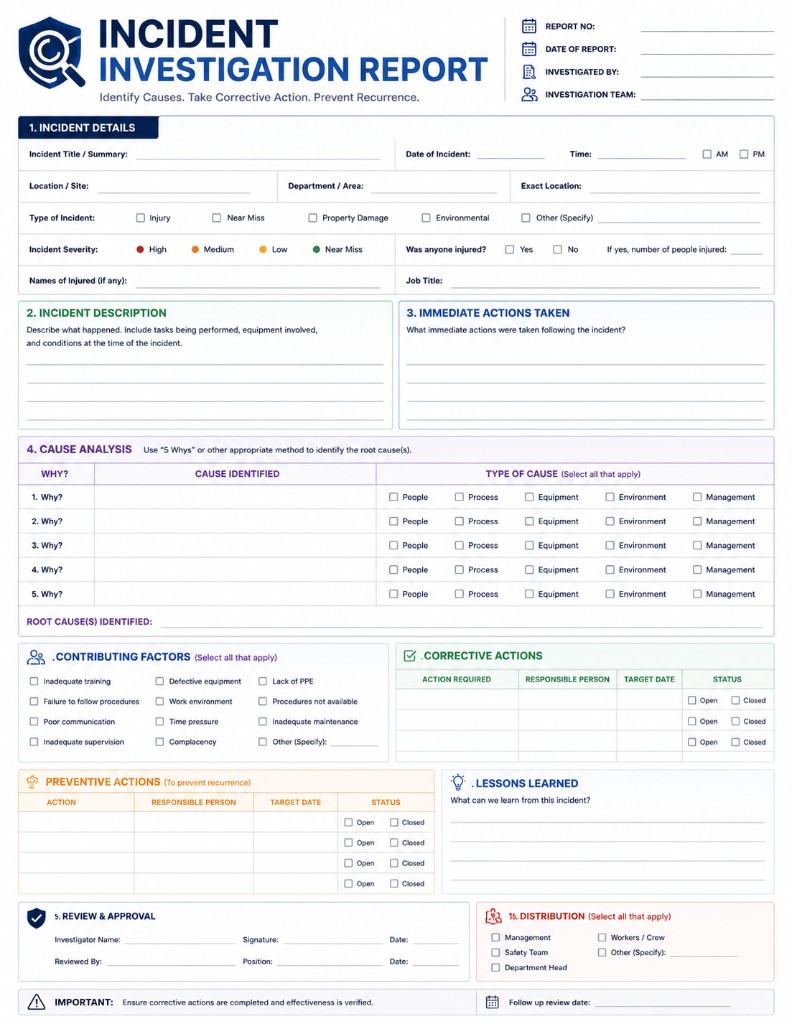792x1024 pixels.
Task: Click the Reviewed By field
Action: 171,961
